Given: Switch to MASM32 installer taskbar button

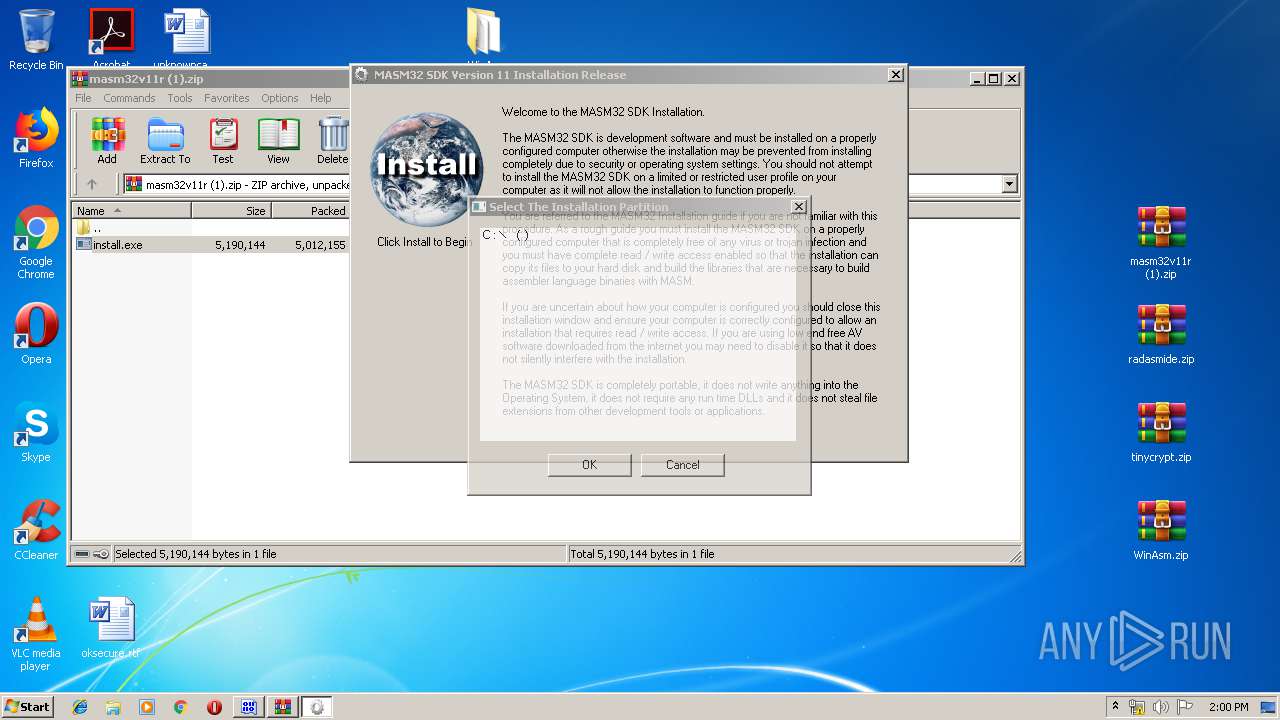Looking at the screenshot, I should click(317, 707).
